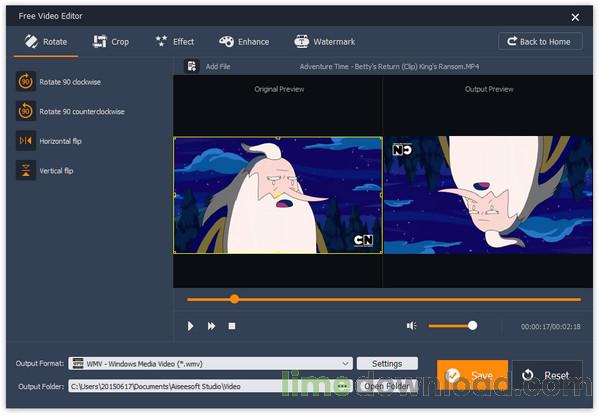Switch to the Crop tab
Image resolution: width=599 pixels, height=415 pixels.
pyautogui.click(x=111, y=42)
